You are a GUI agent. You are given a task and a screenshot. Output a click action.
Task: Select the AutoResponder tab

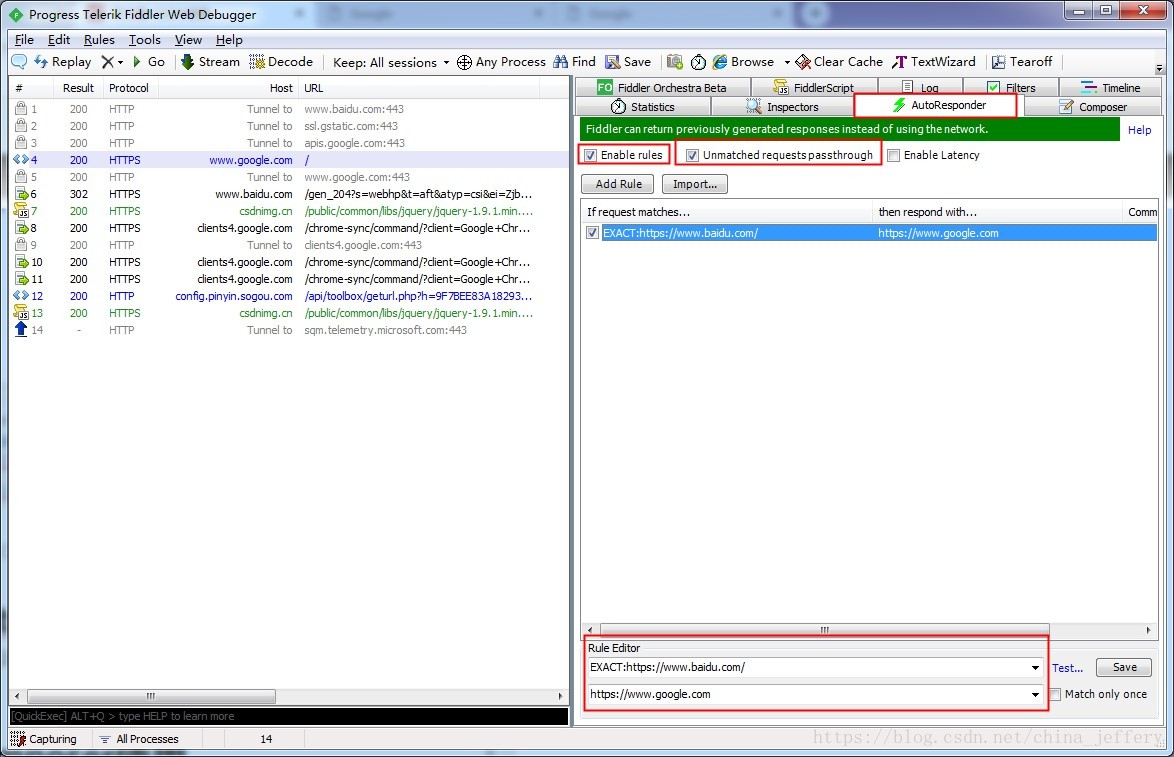point(935,105)
